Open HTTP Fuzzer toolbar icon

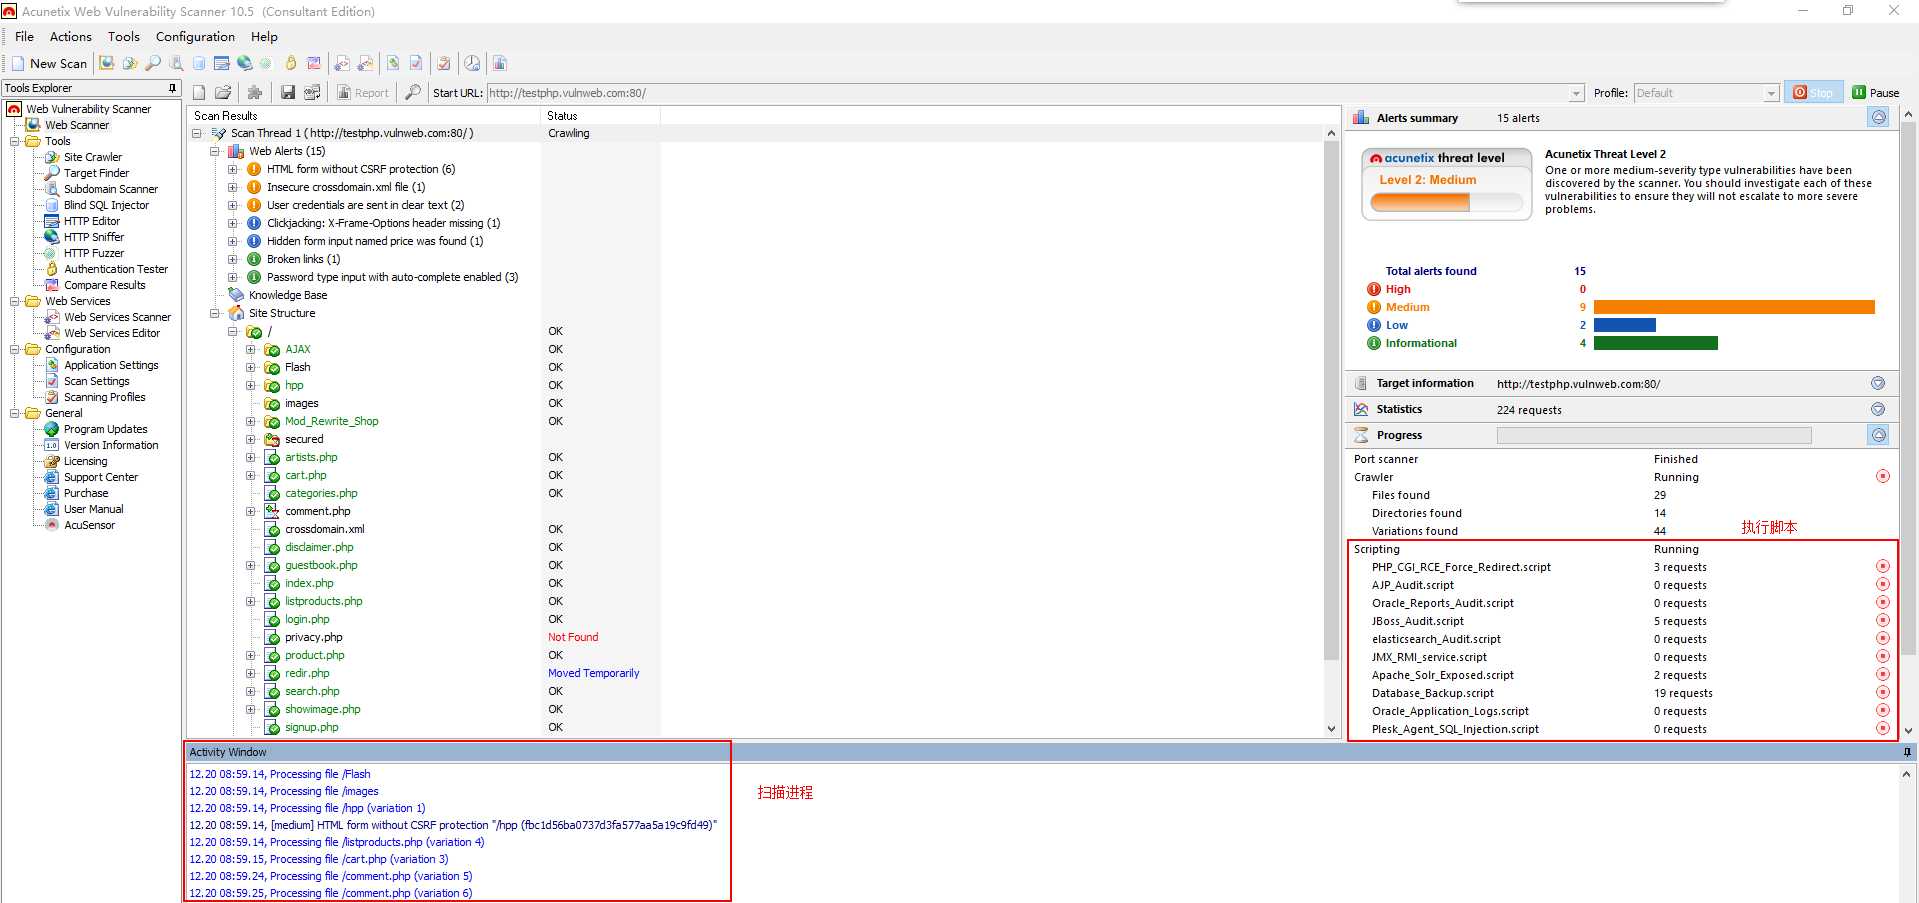point(266,63)
